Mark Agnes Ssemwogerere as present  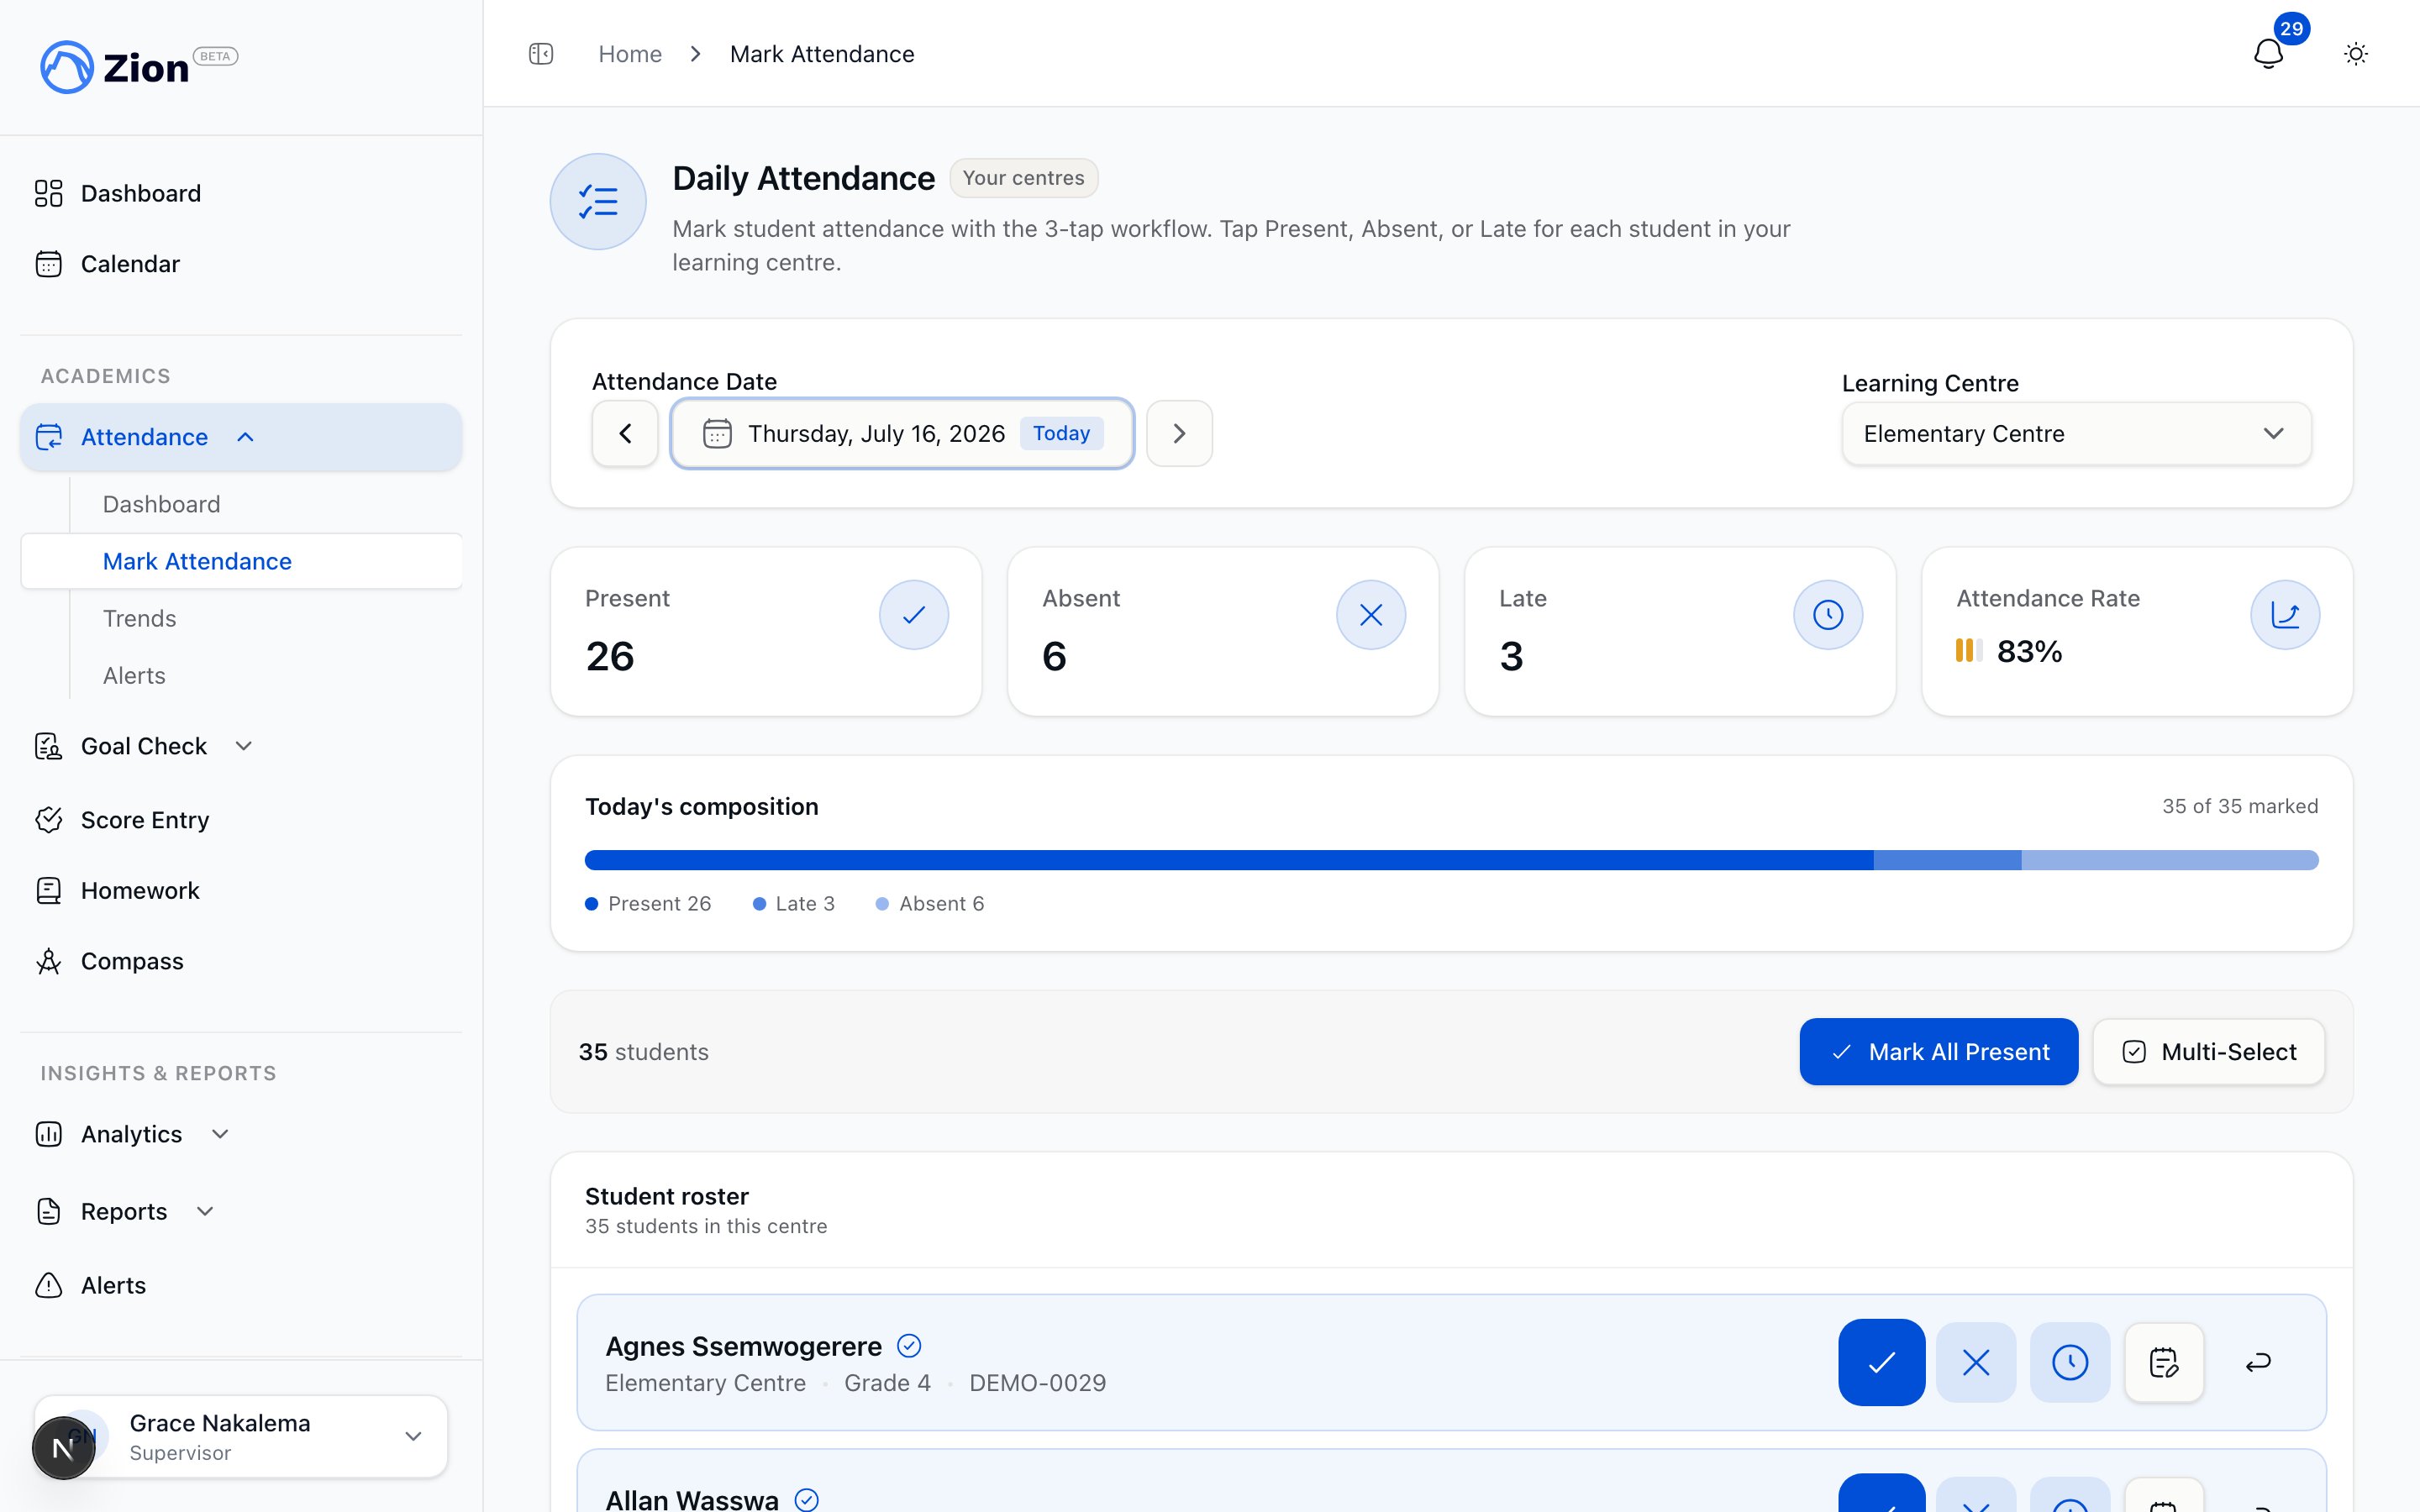click(x=1881, y=1363)
